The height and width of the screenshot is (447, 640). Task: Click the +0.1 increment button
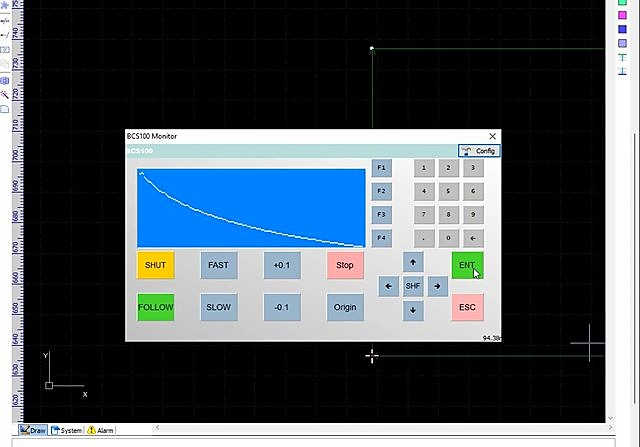coord(282,265)
